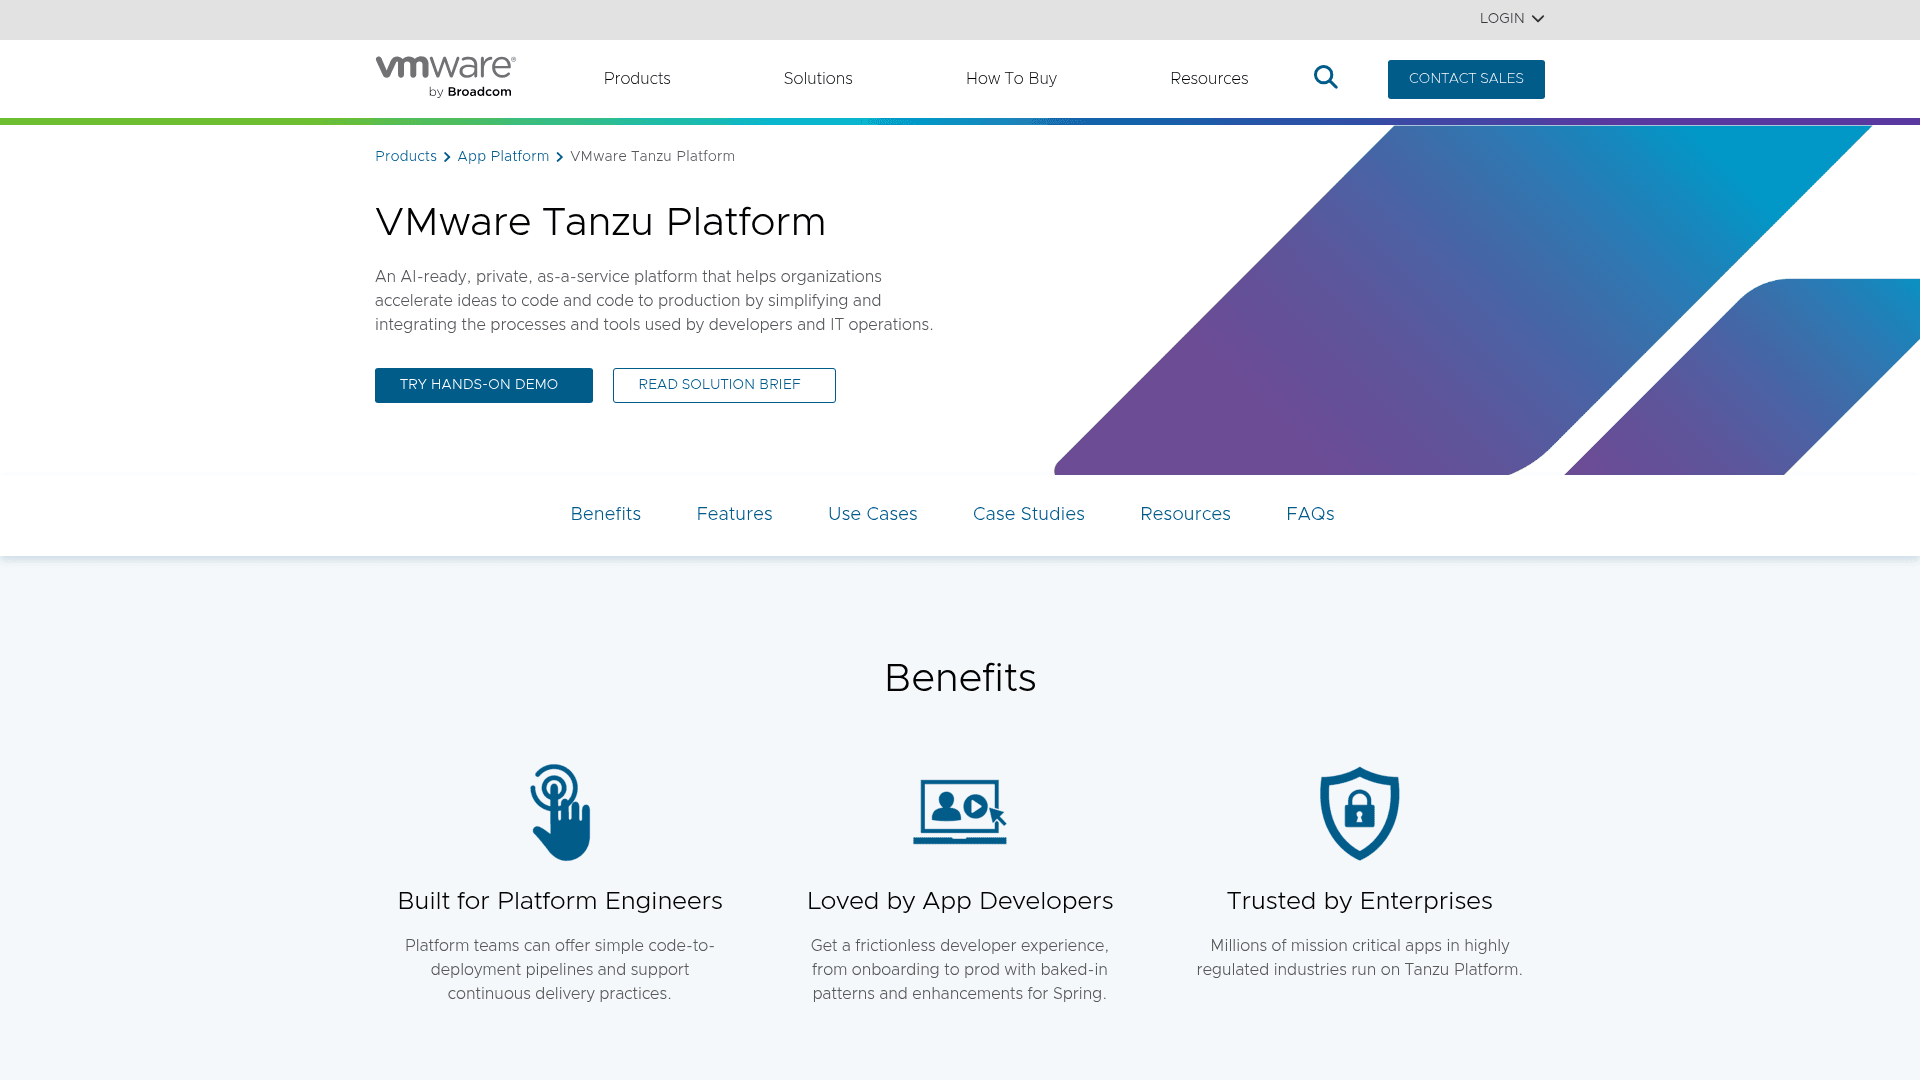Open the Products menu in the header
Screen dimensions: 1920x1080
(637, 79)
